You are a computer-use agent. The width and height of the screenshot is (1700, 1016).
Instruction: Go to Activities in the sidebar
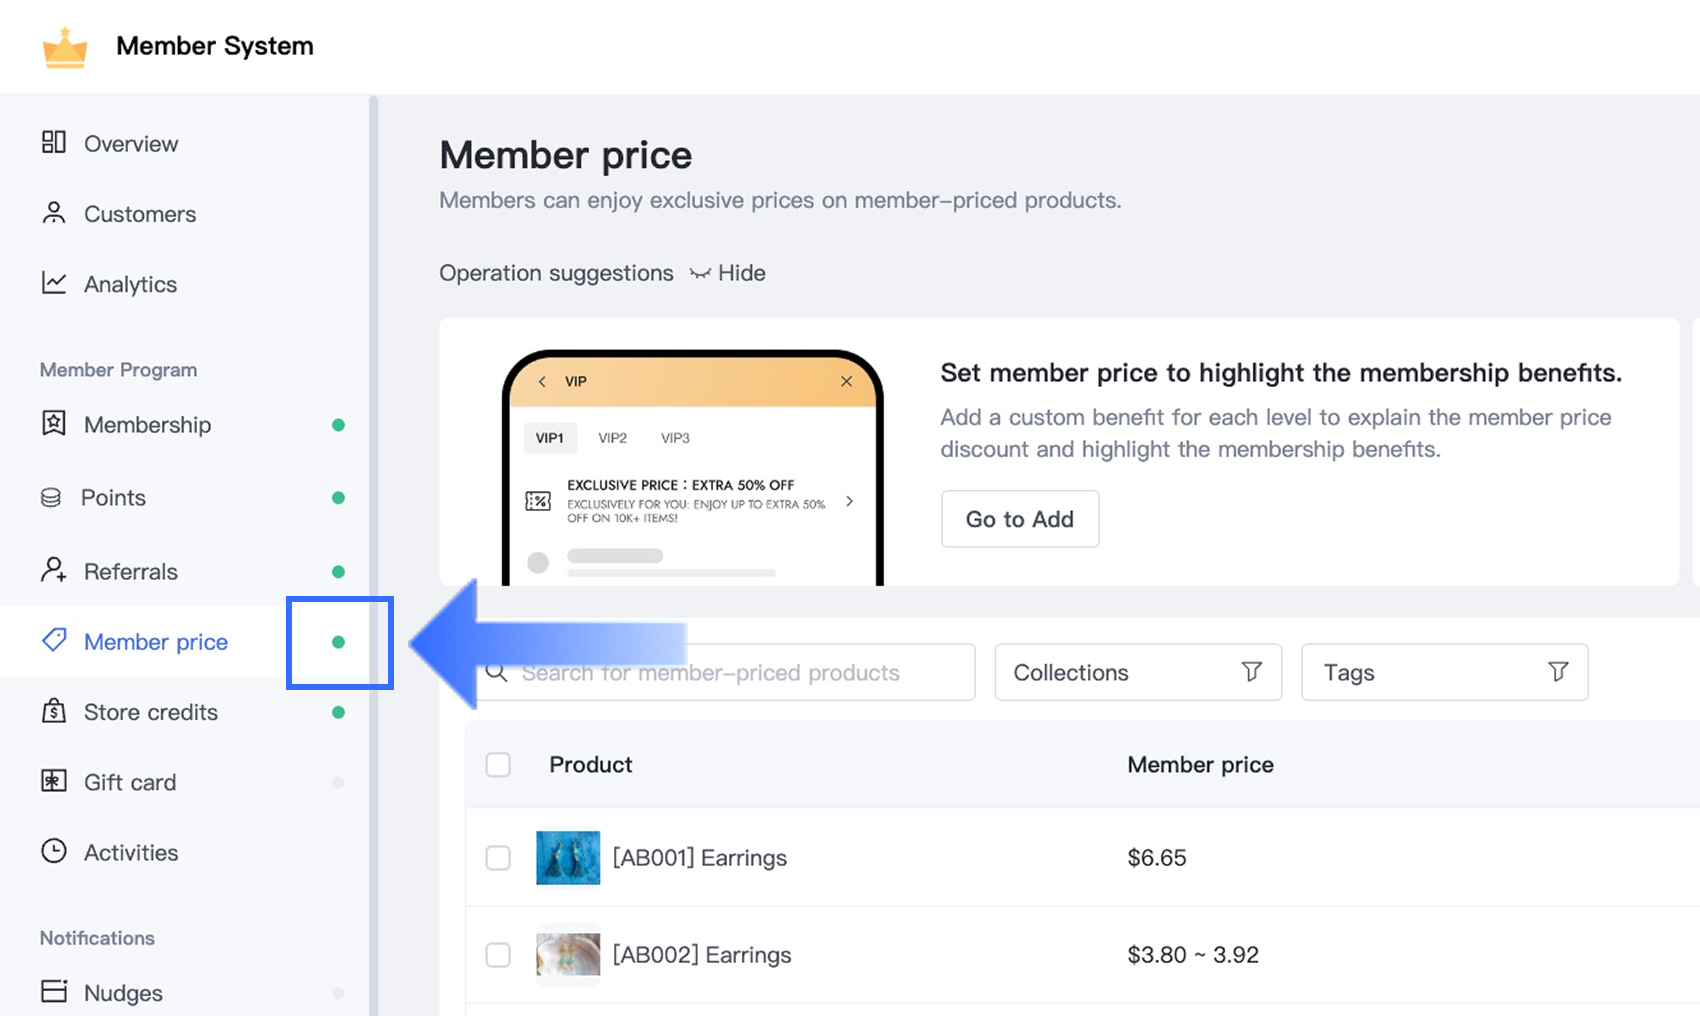click(x=131, y=852)
